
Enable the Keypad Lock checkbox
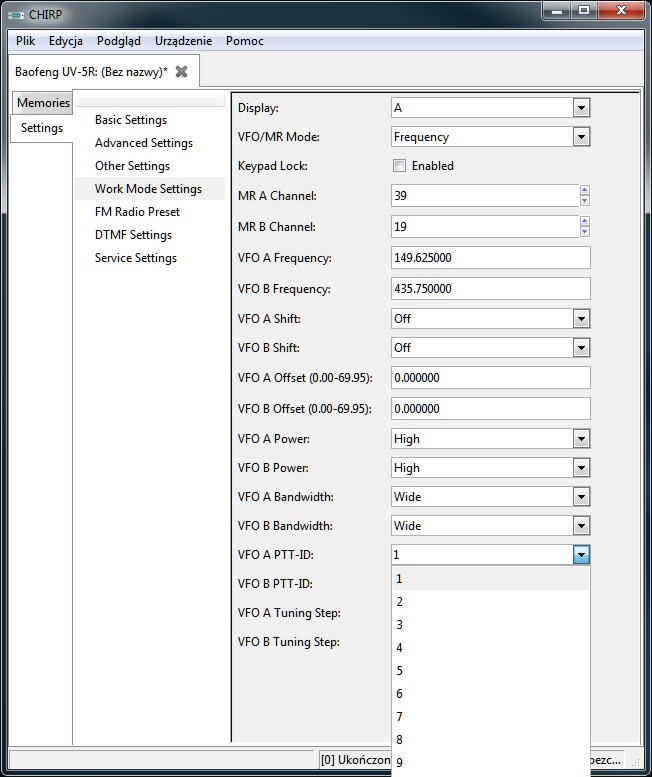[399, 166]
